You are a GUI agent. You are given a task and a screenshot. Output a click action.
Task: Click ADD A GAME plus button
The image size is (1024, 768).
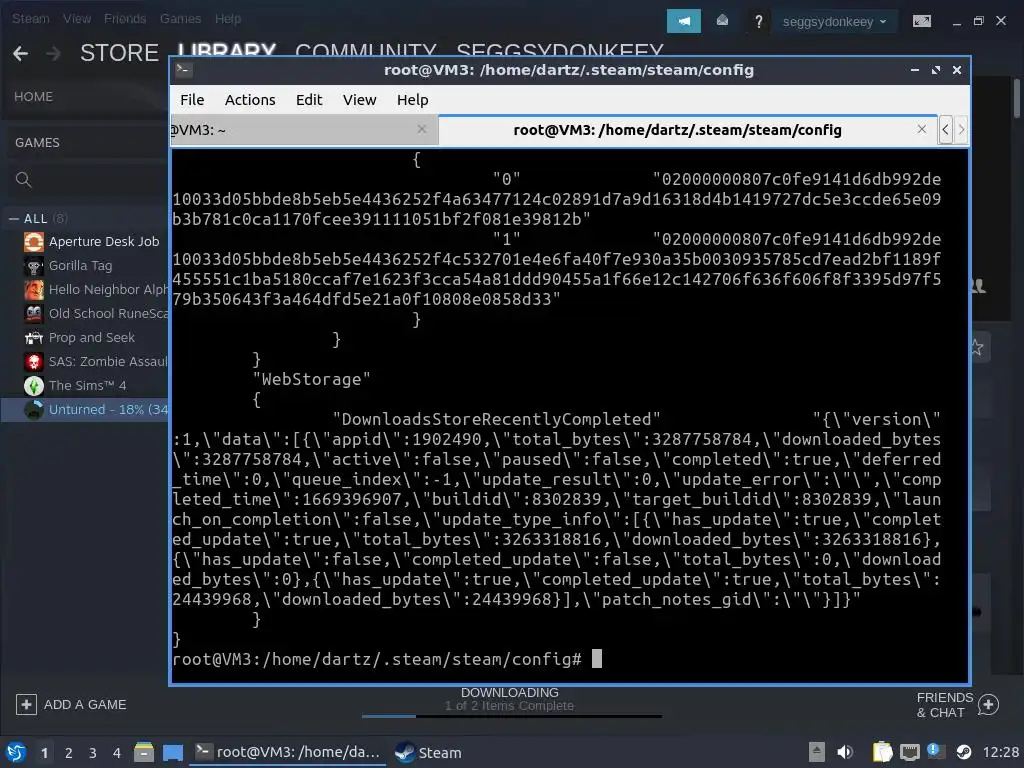pyautogui.click(x=26, y=705)
